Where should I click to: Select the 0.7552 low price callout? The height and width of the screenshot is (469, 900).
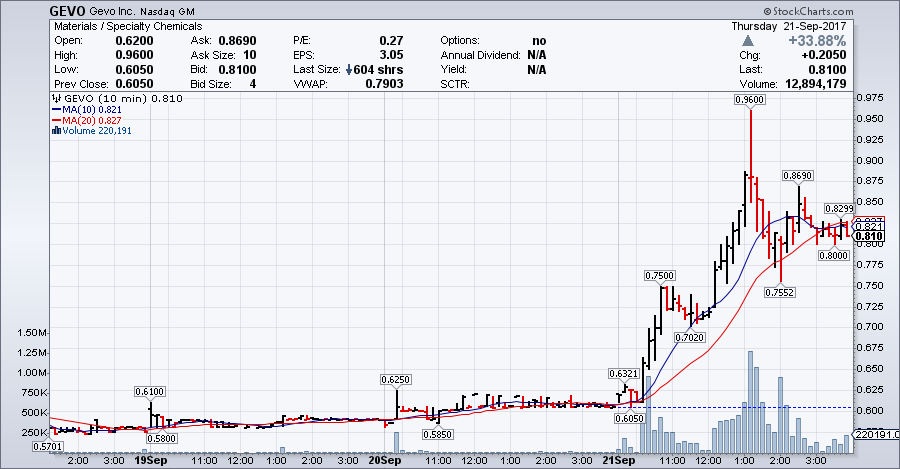[x=780, y=293]
